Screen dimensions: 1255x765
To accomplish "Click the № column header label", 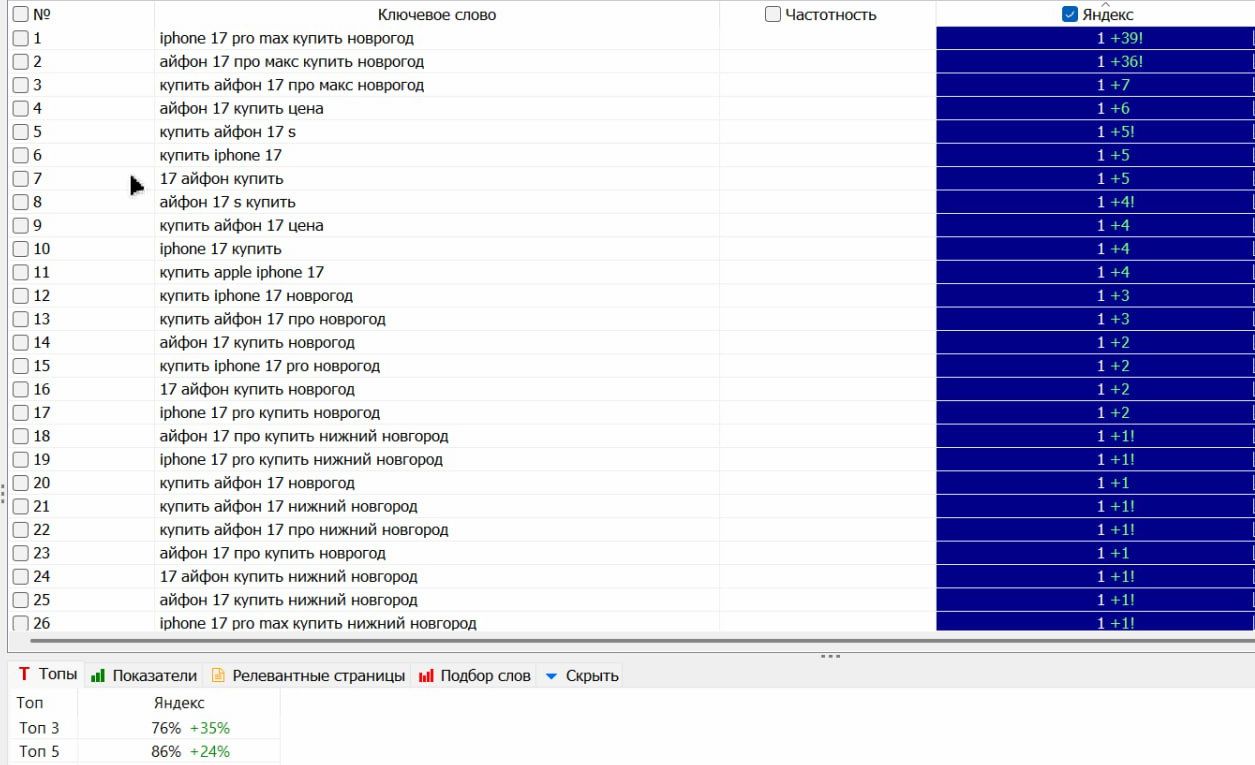I will coord(42,14).
